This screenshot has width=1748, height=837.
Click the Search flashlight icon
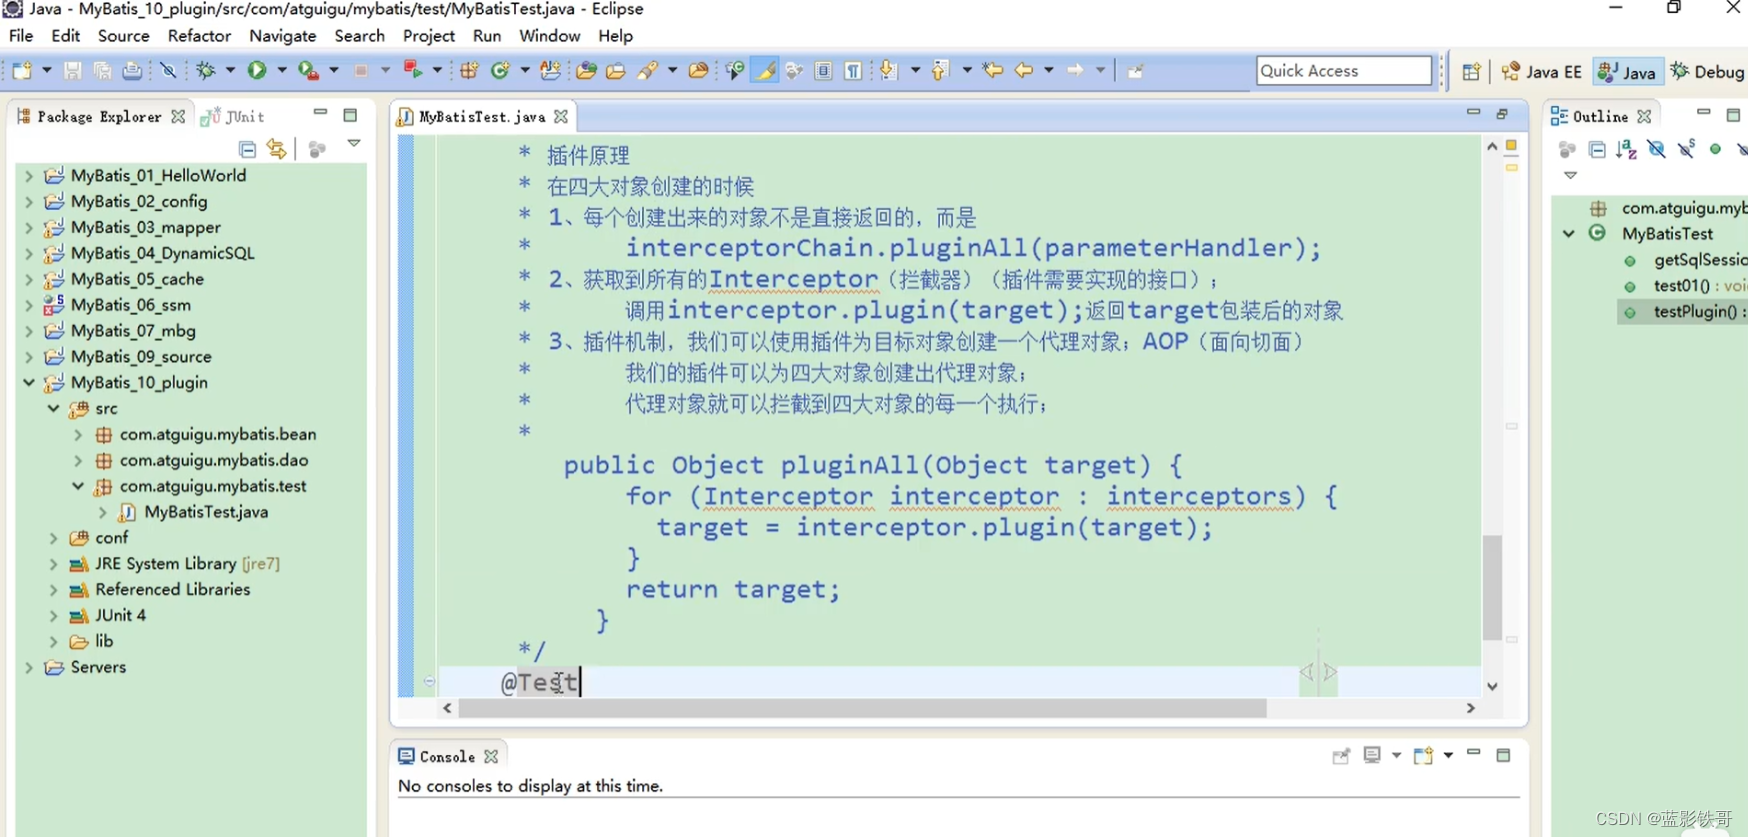[x=648, y=70]
